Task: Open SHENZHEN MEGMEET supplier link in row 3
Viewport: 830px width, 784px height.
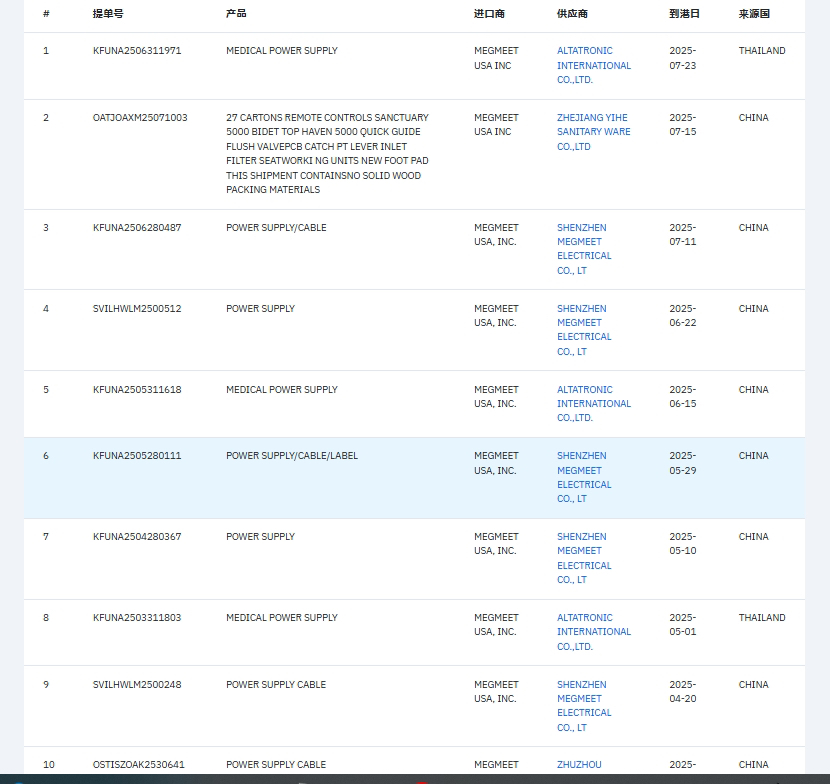Action: [584, 249]
